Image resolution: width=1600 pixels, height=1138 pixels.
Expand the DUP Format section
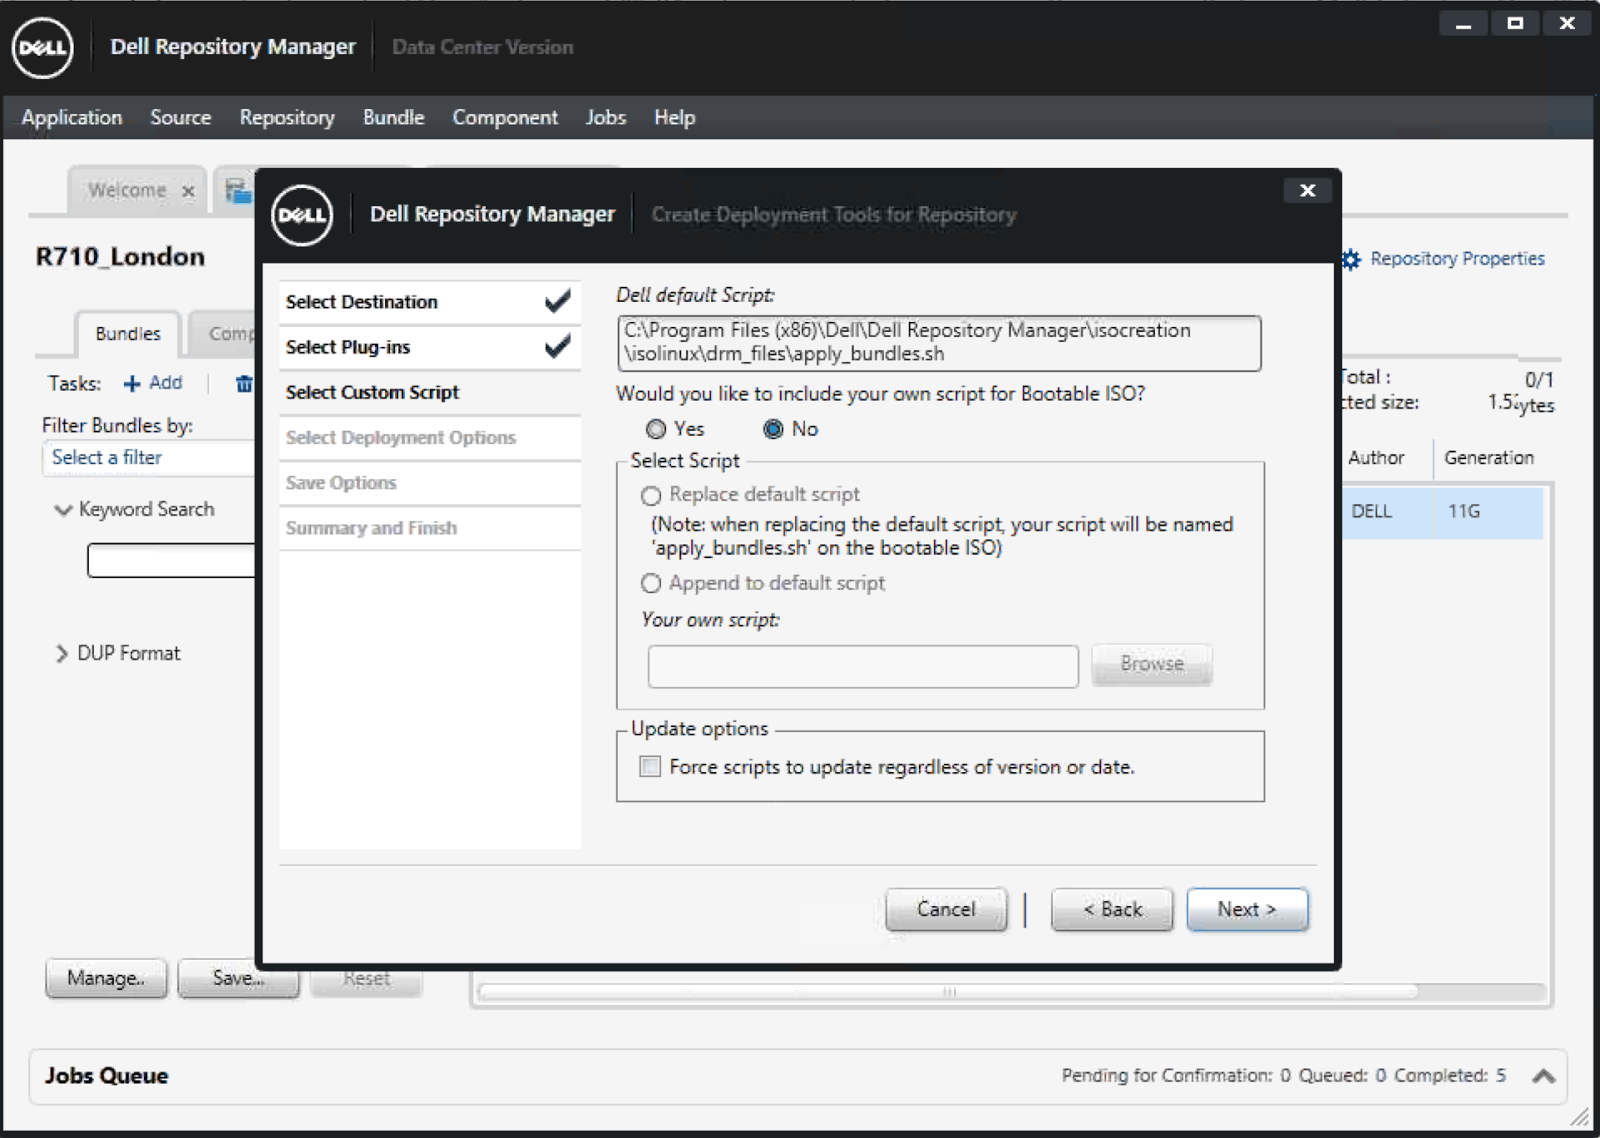click(60, 653)
